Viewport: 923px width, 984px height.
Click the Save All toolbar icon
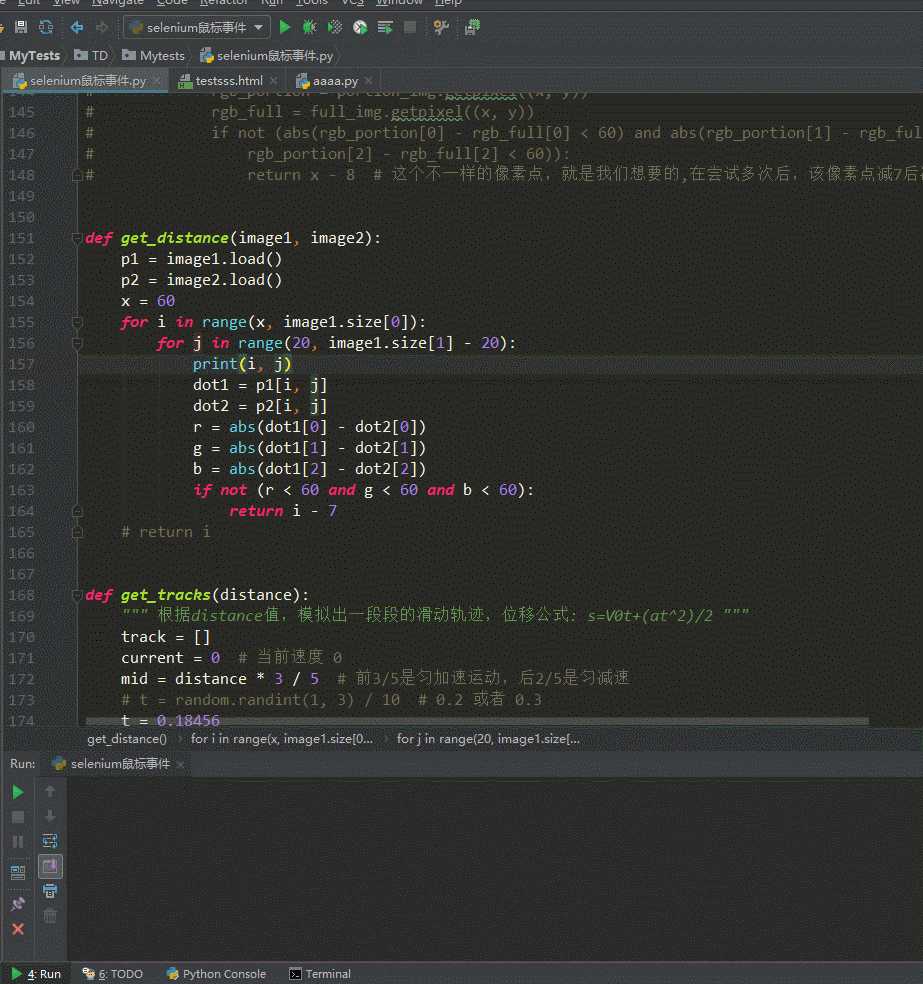point(21,27)
